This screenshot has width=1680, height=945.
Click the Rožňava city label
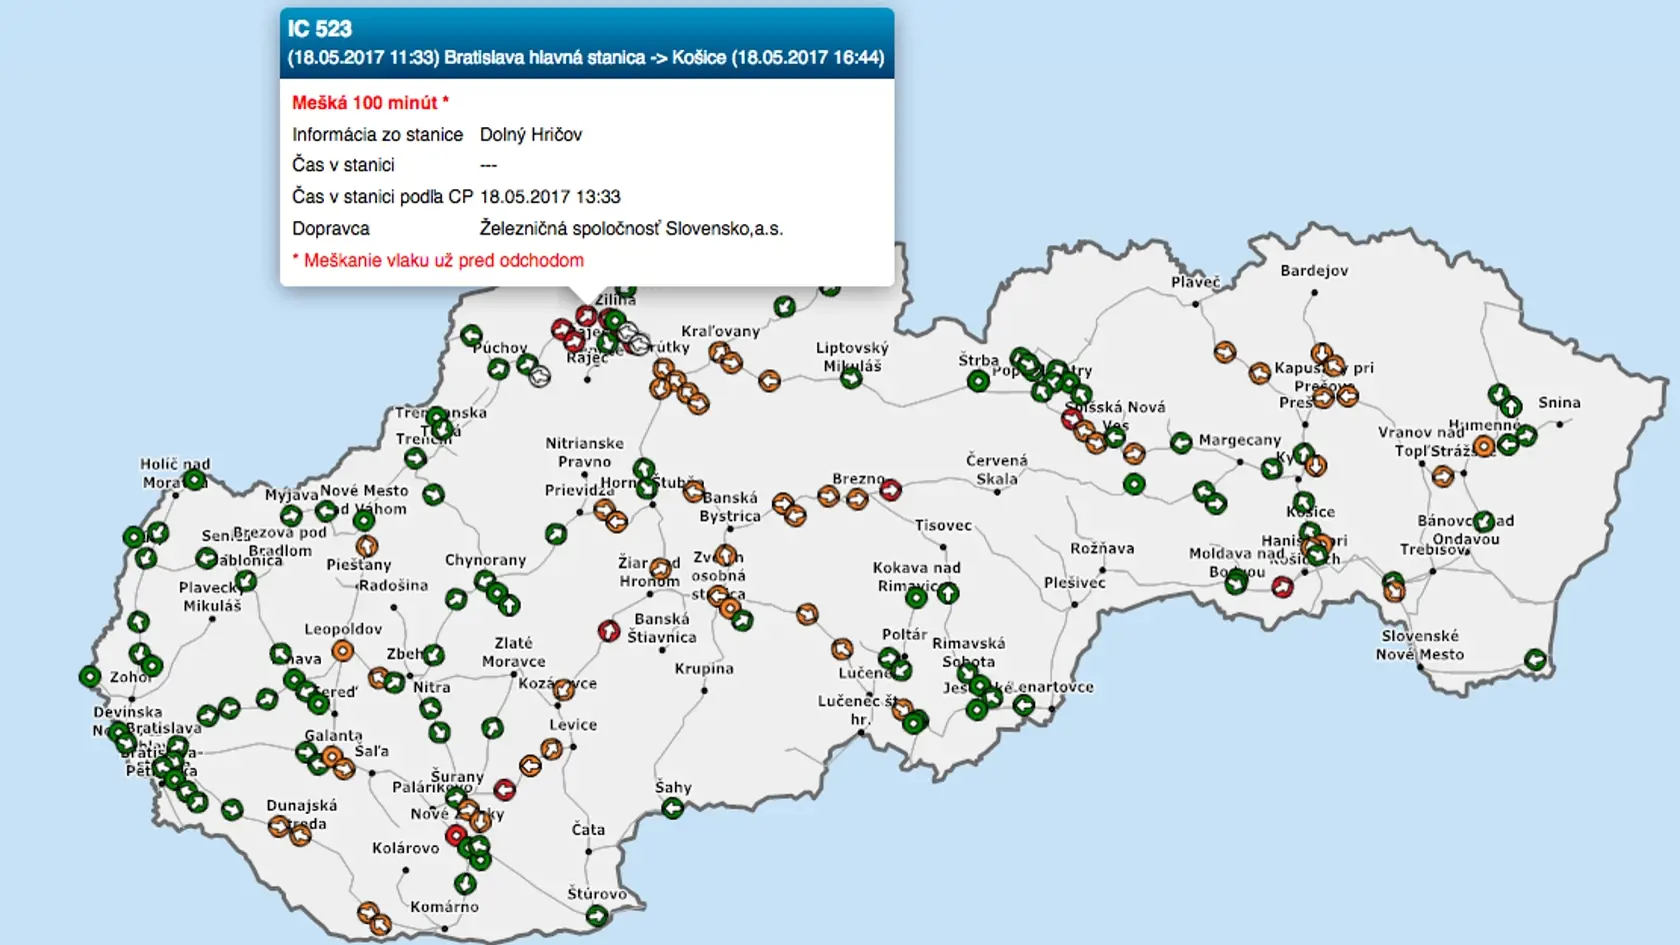click(1102, 549)
